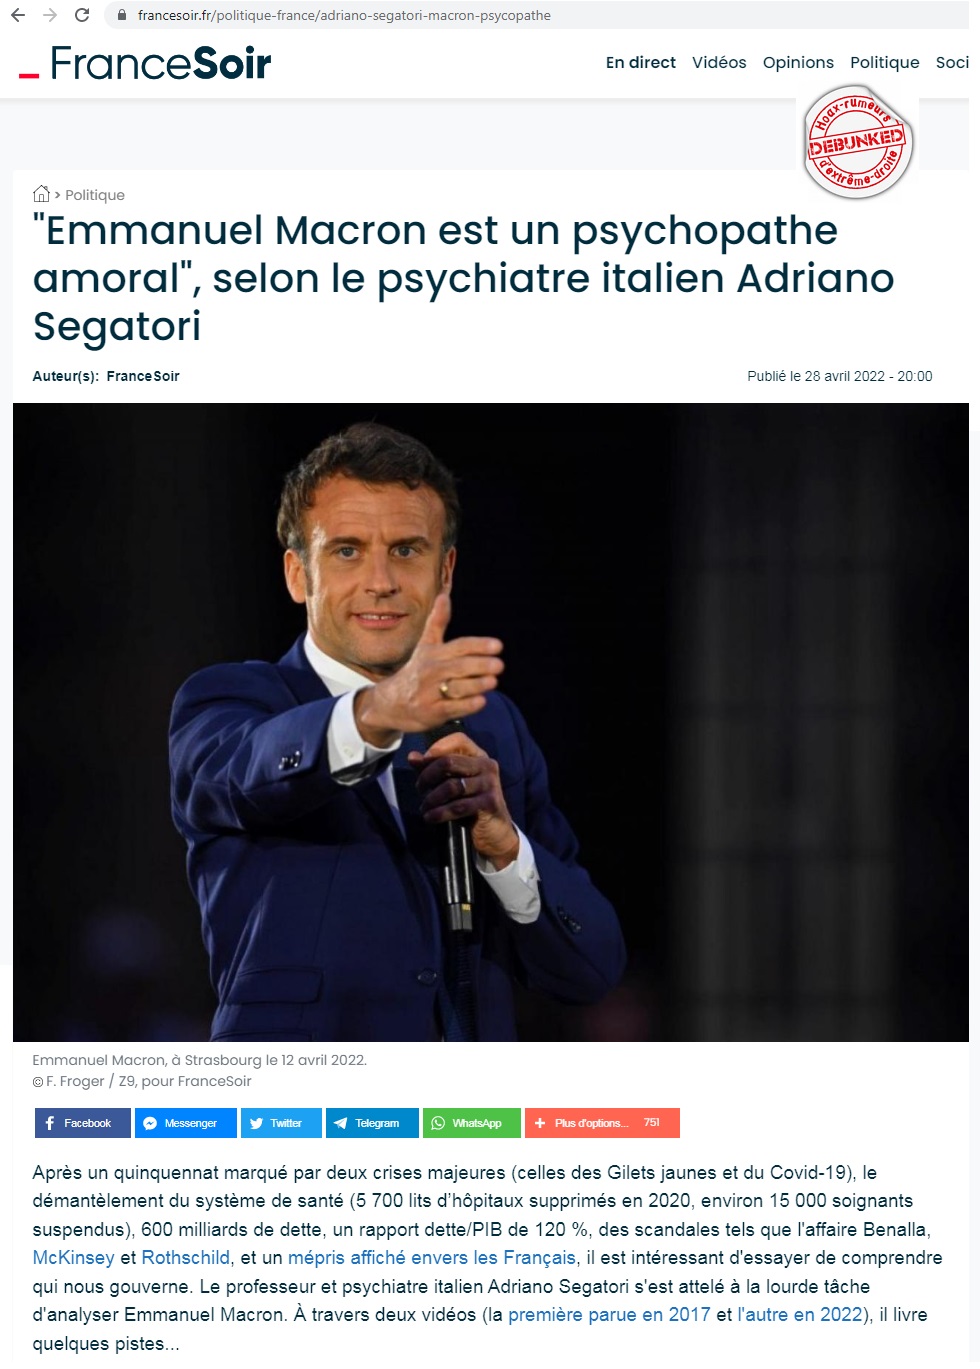The height and width of the screenshot is (1369, 980).
Task: Open the Opinions menu item
Action: point(798,62)
